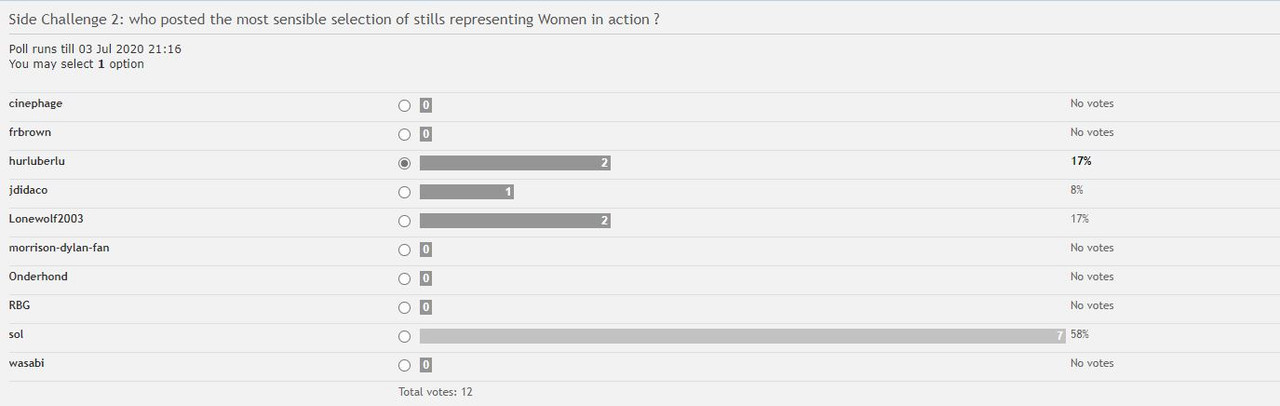Viewport: 1280px width, 406px height.
Task: Vote for jdidaco radio button
Action: (404, 192)
